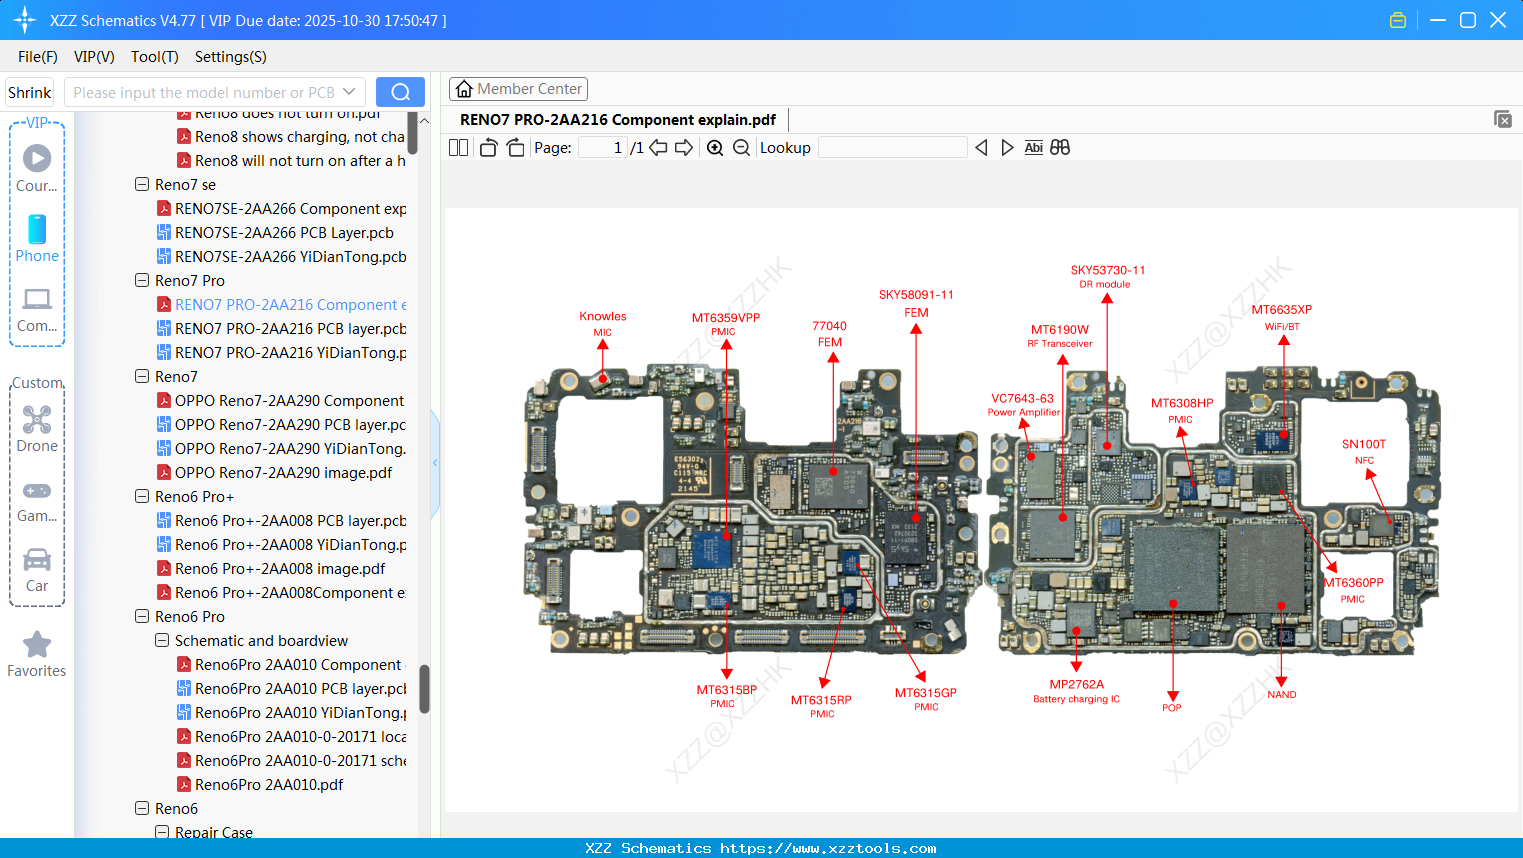Click the Favorites star icon
The image size is (1523, 858).
37,645
